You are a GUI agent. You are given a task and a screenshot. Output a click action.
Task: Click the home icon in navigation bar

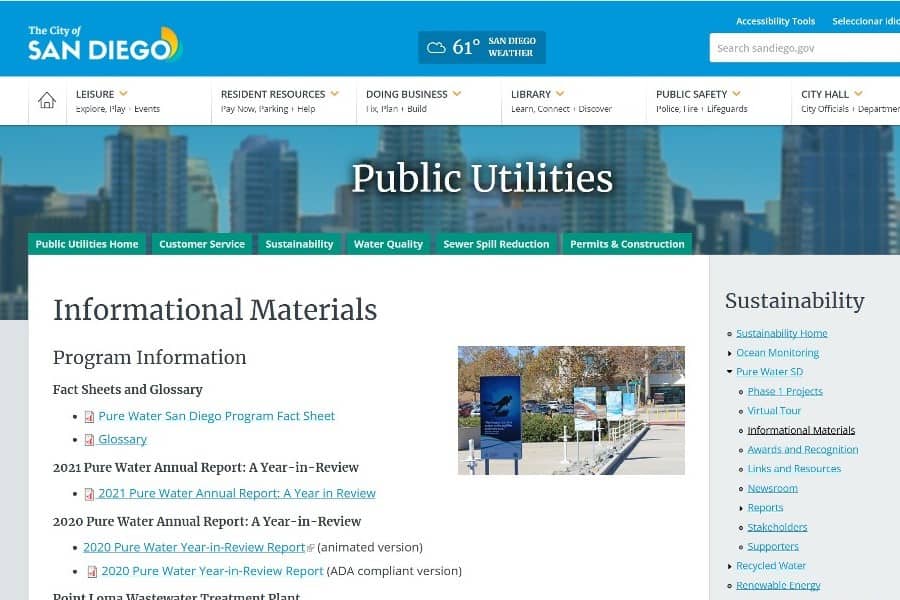pyautogui.click(x=47, y=100)
